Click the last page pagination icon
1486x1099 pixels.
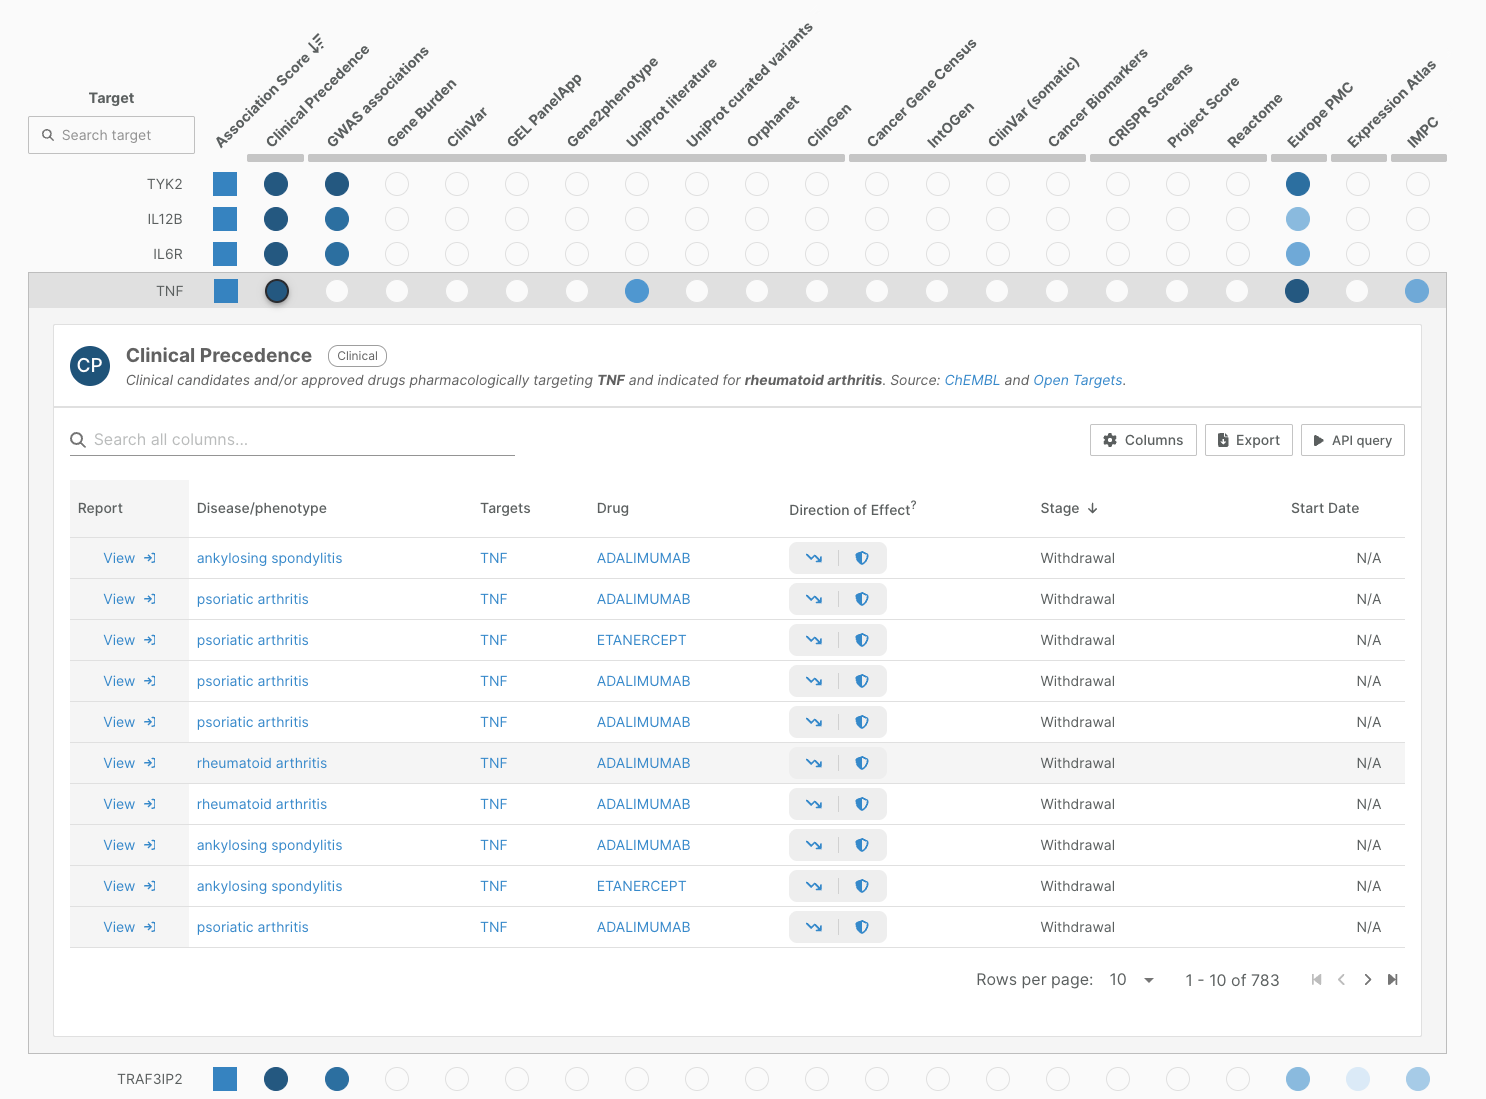pyautogui.click(x=1392, y=980)
